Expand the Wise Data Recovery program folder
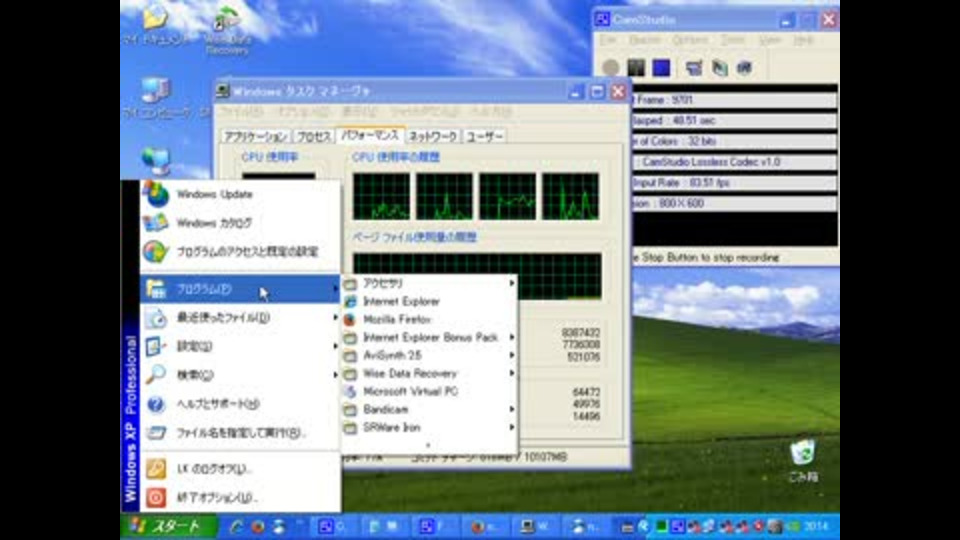Viewport: 960px width, 540px height. pyautogui.click(x=430, y=373)
